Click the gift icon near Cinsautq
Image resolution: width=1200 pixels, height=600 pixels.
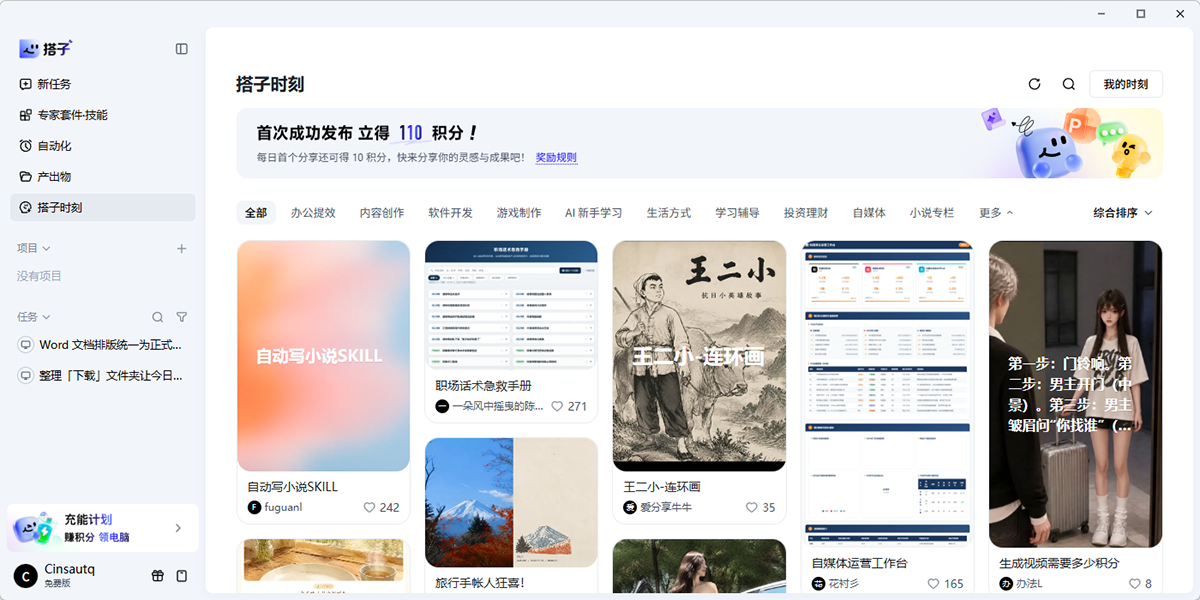point(157,576)
